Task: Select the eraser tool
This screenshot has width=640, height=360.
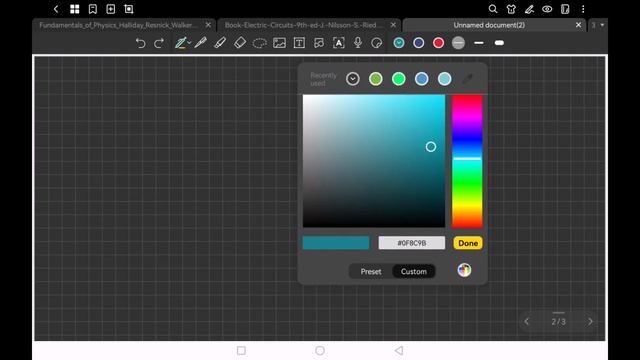Action: click(240, 43)
